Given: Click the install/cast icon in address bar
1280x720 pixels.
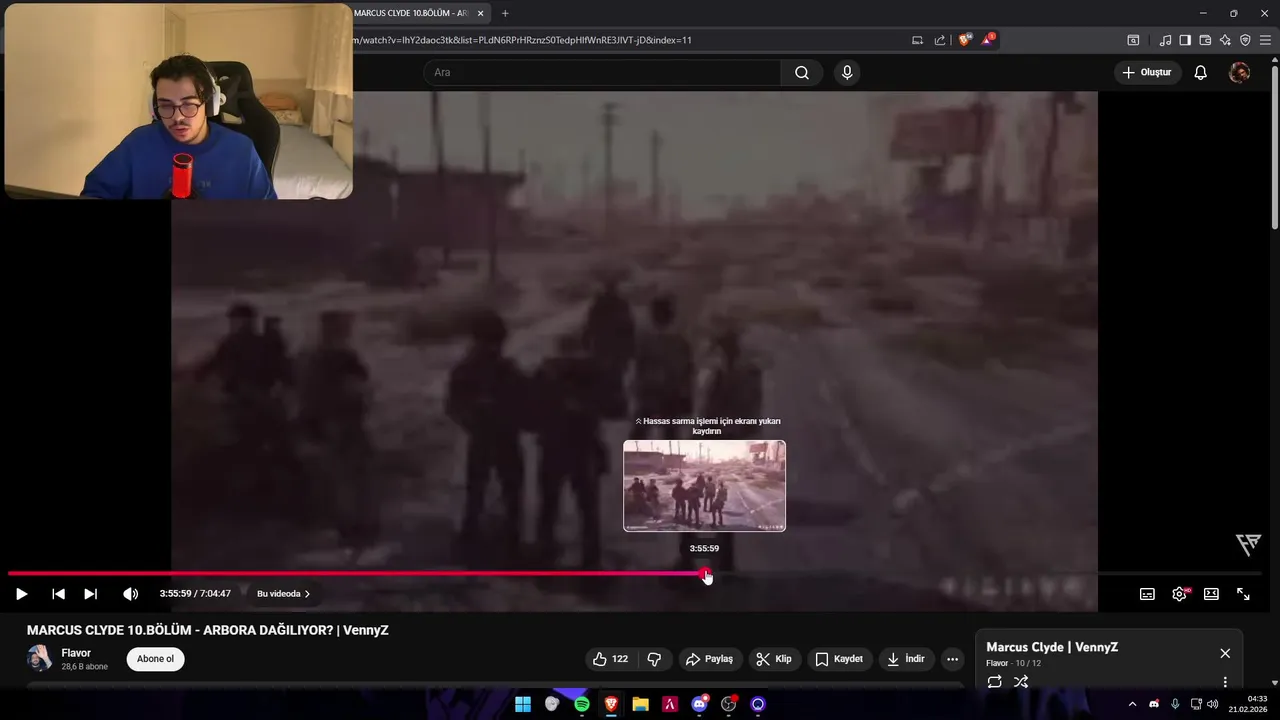Looking at the screenshot, I should tap(917, 40).
